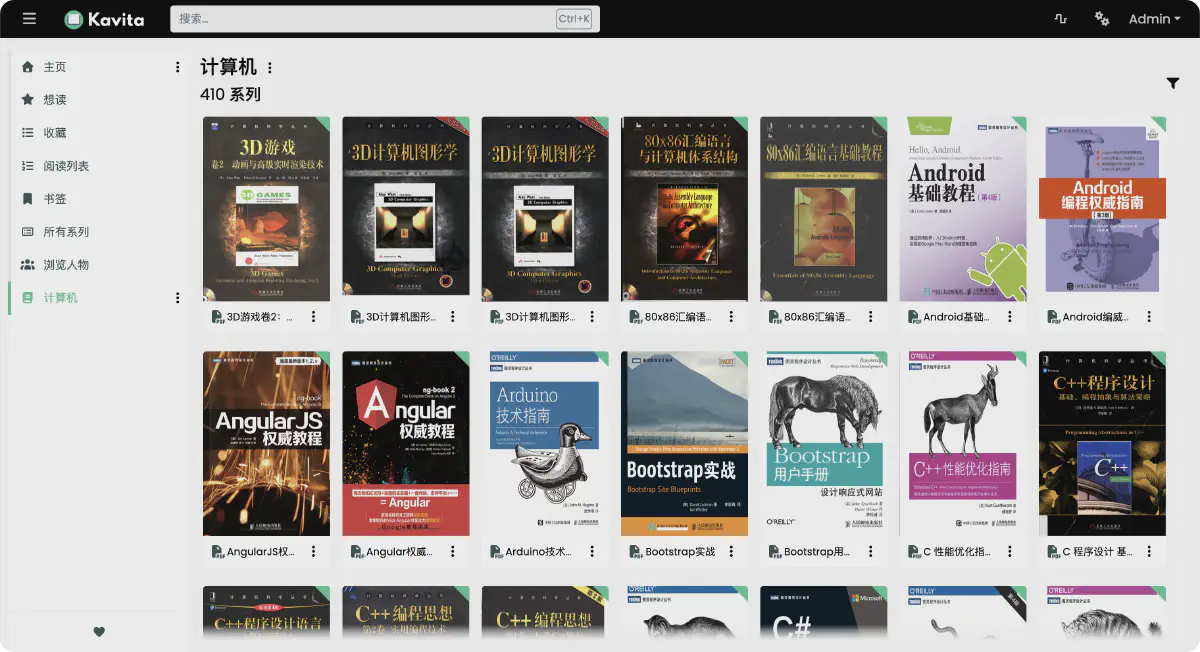Click the filter funnel icon
This screenshot has height=652, width=1200.
coord(1173,84)
